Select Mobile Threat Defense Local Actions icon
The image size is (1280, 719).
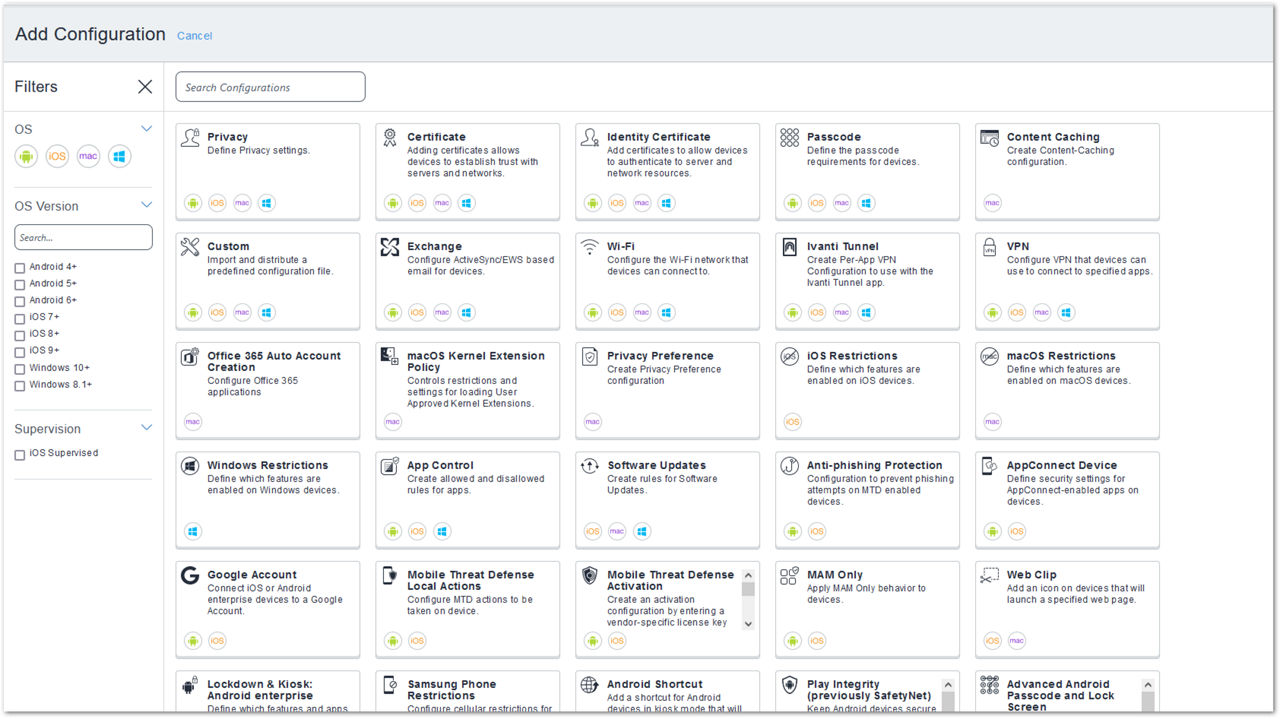390,576
